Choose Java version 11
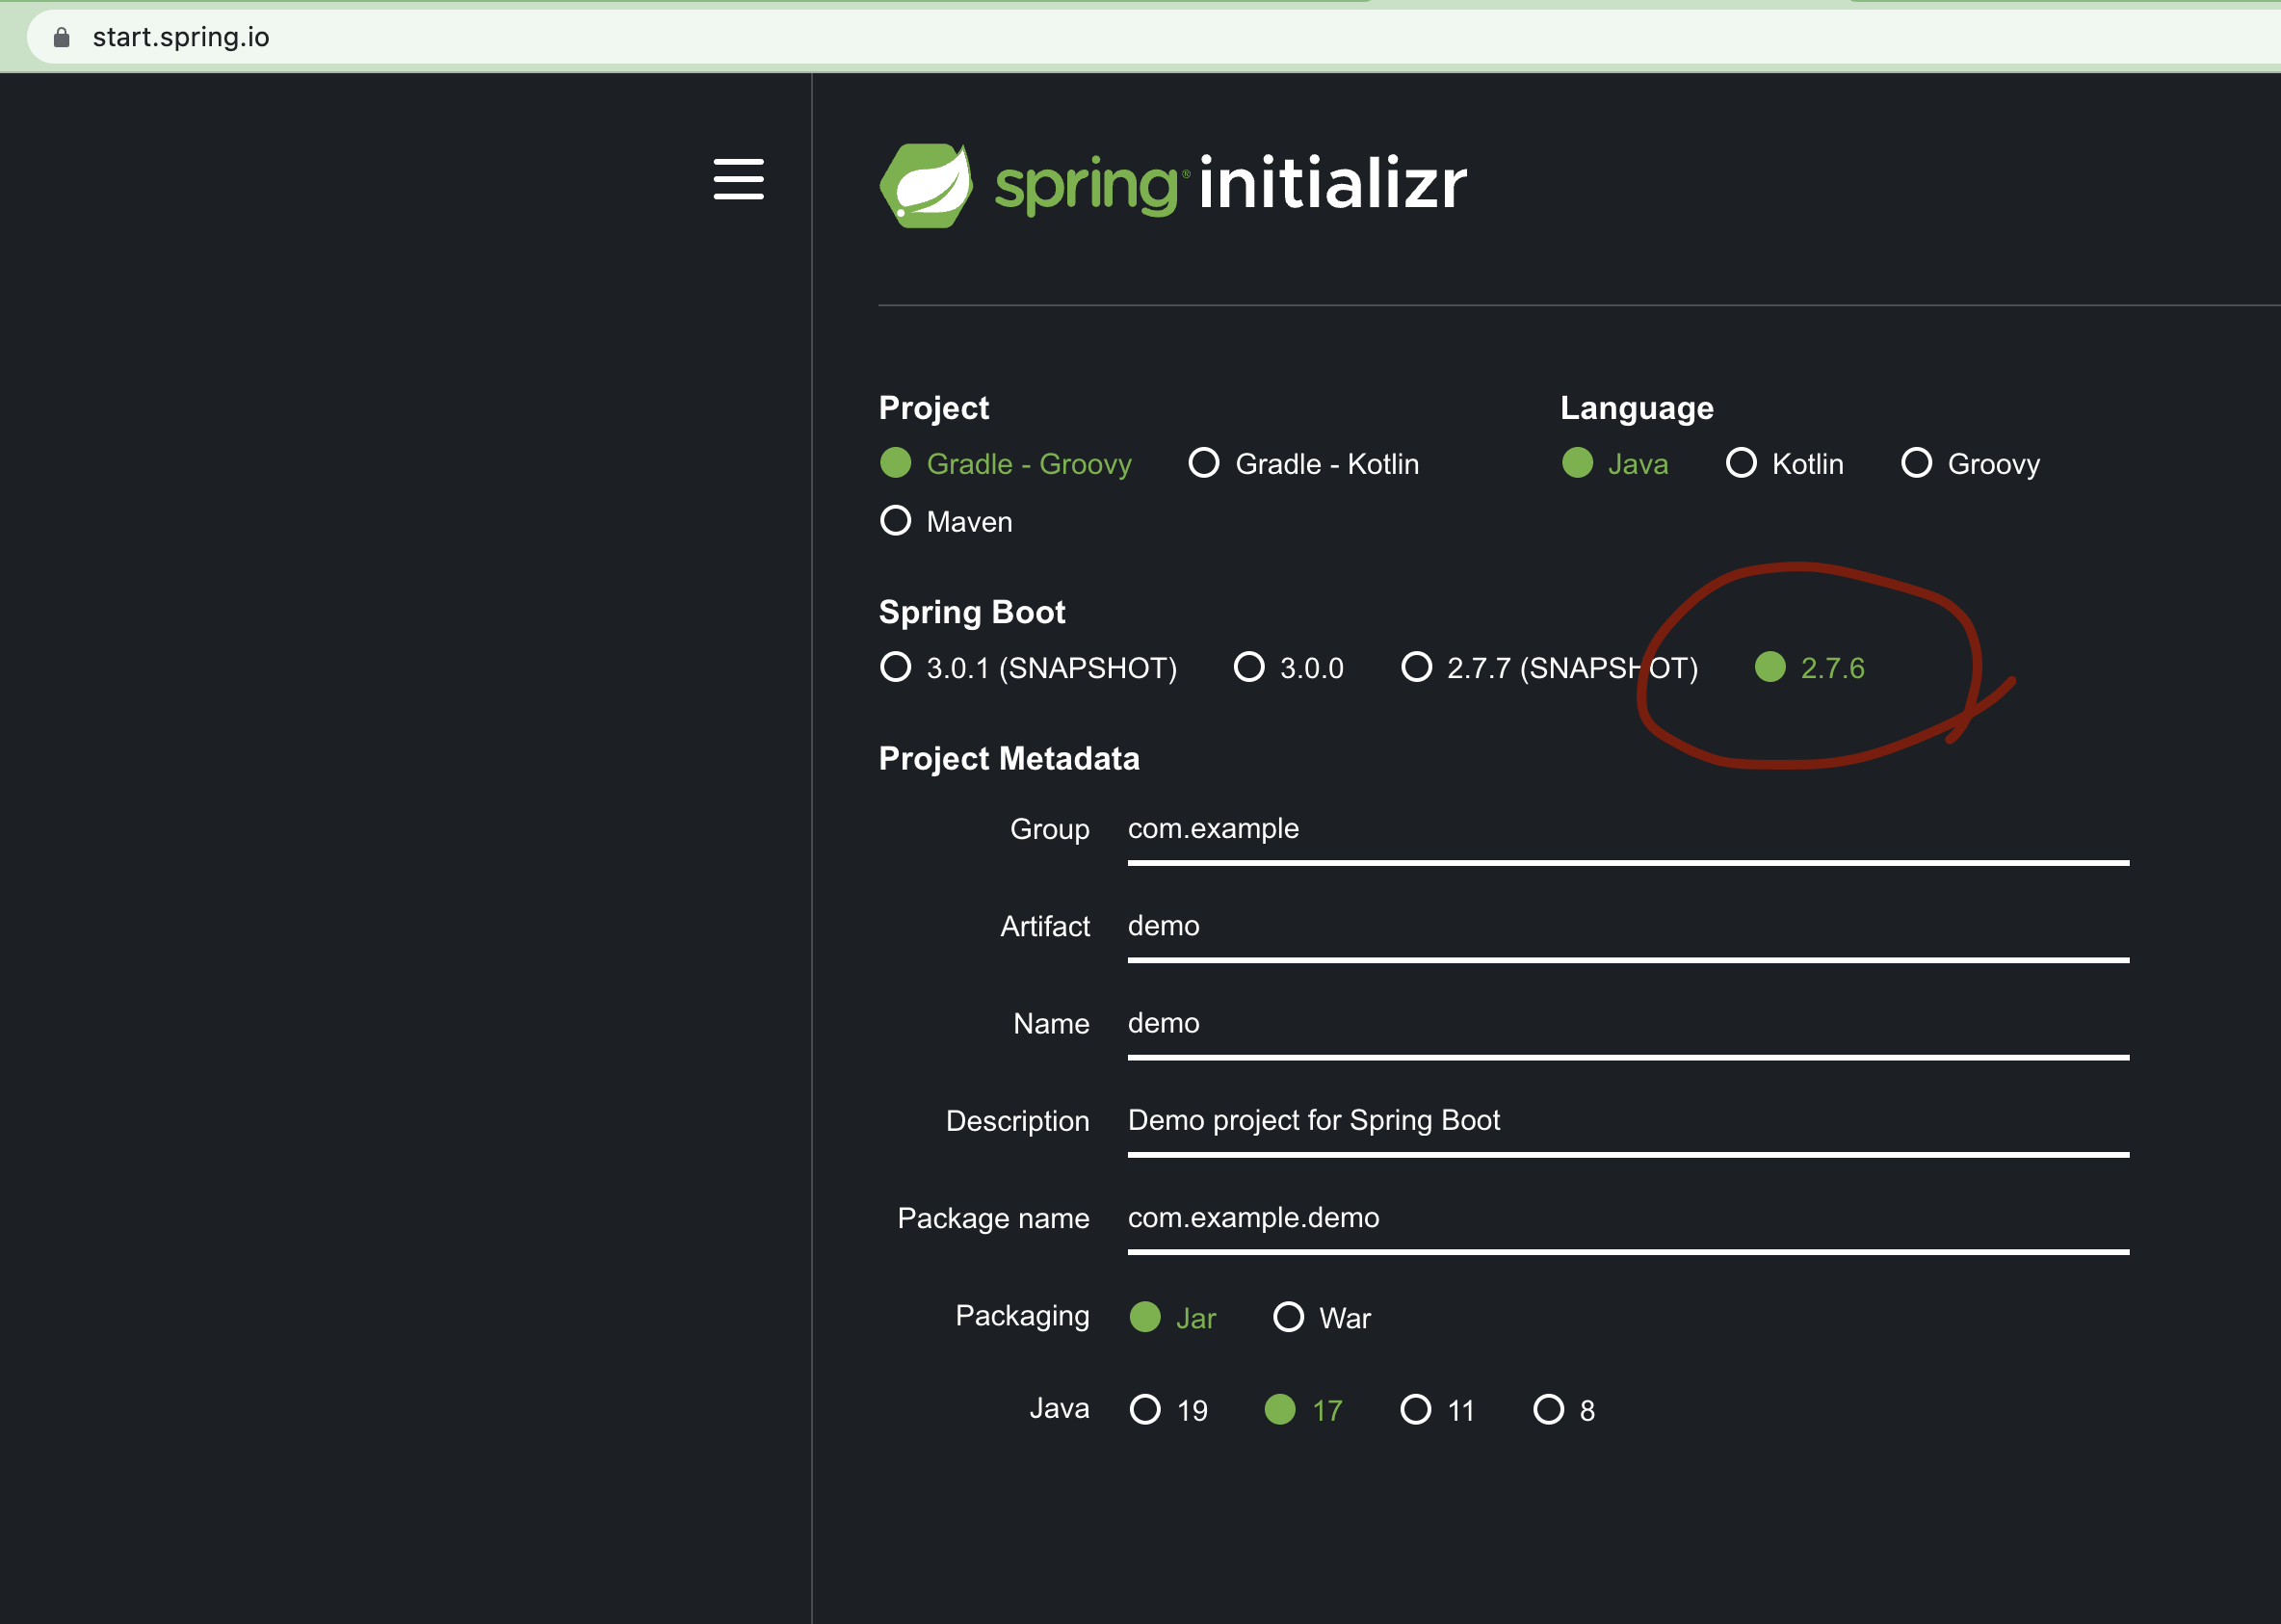2281x1624 pixels. (1437, 1410)
